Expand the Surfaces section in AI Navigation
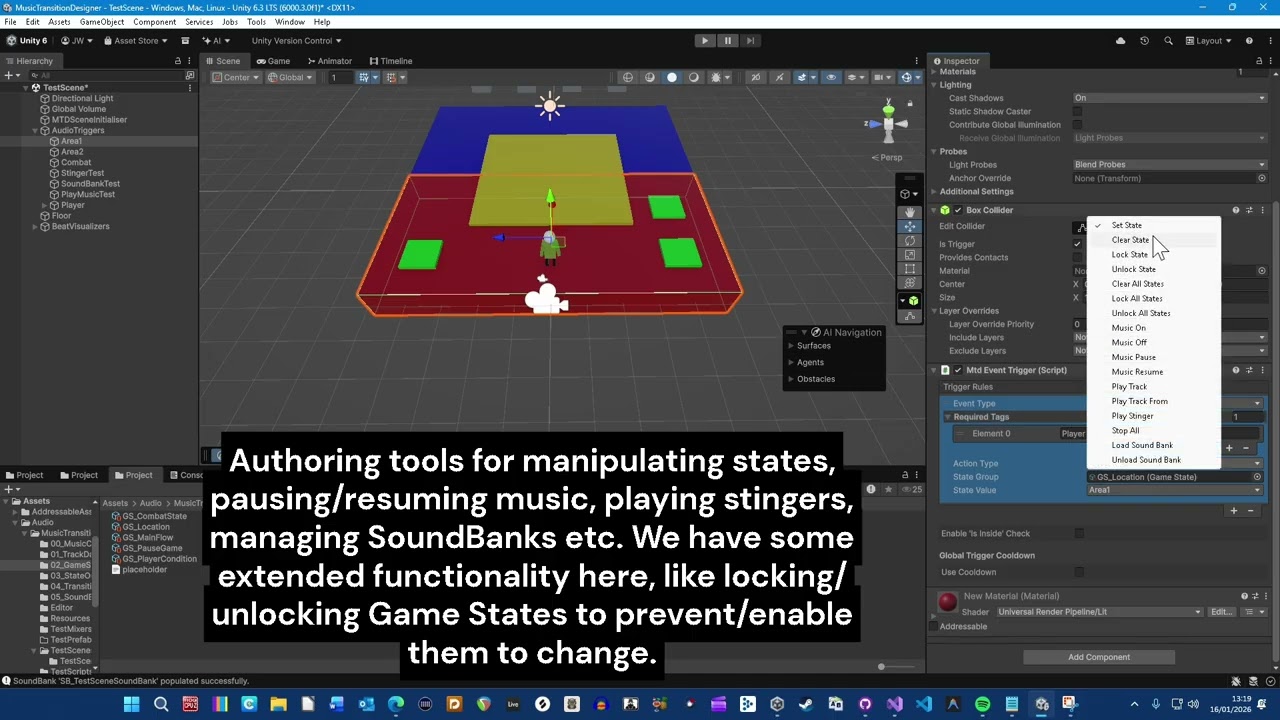Image resolution: width=1280 pixels, height=720 pixels. pos(790,346)
